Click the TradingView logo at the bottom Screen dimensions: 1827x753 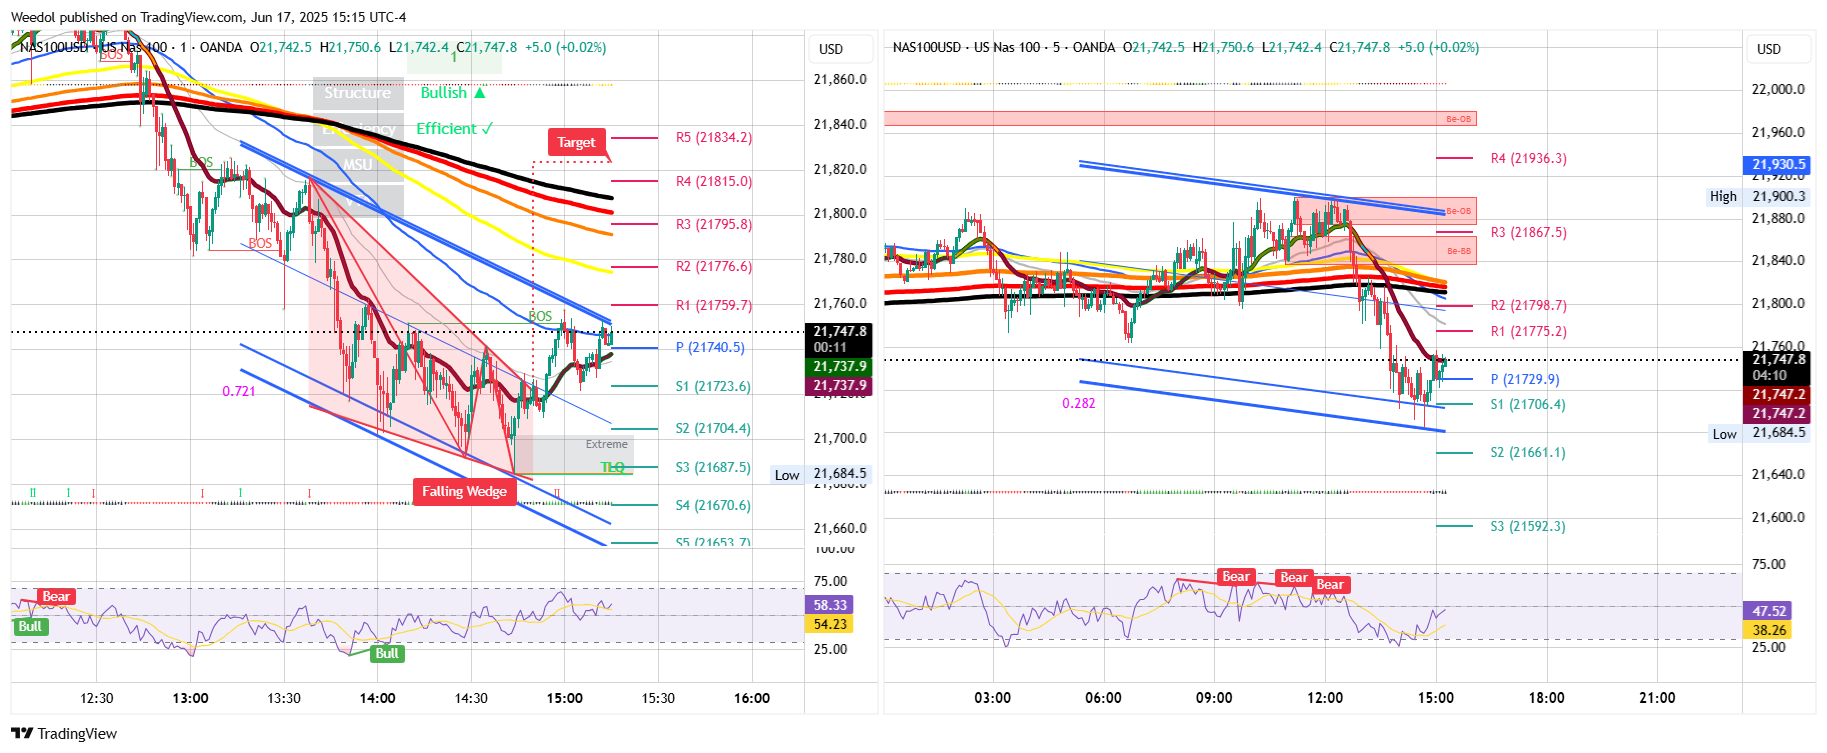coord(64,734)
